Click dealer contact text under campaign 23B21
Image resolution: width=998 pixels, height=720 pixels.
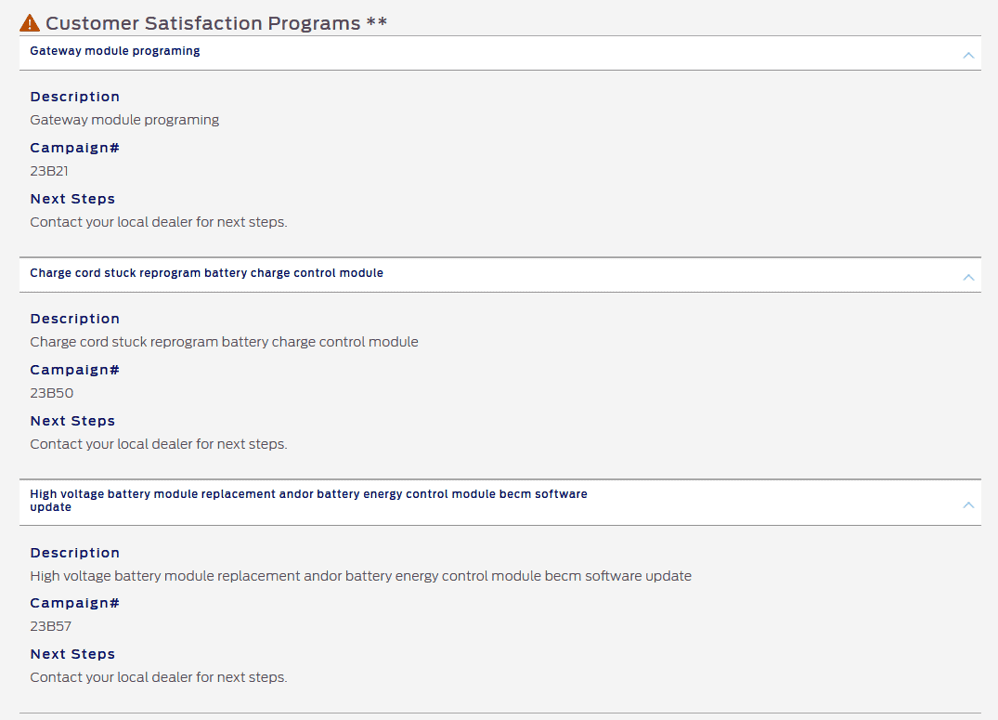pos(158,222)
